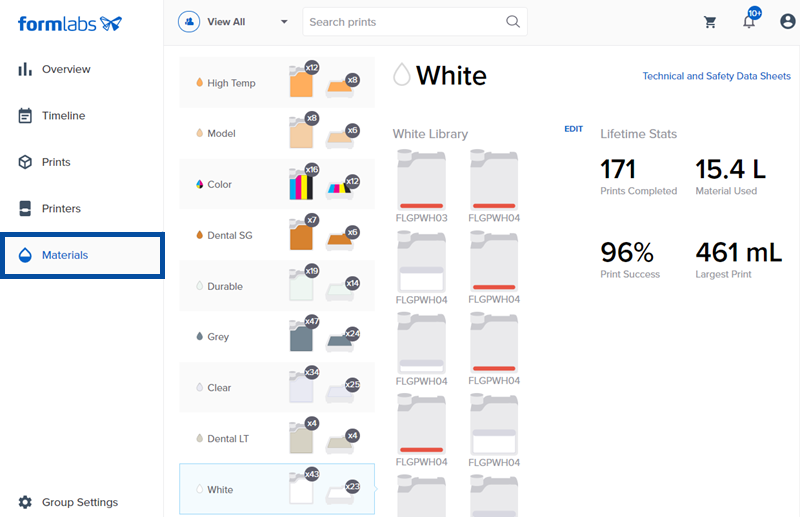This screenshot has width=800, height=517.
Task: Click EDIT for the White Library
Action: (573, 129)
